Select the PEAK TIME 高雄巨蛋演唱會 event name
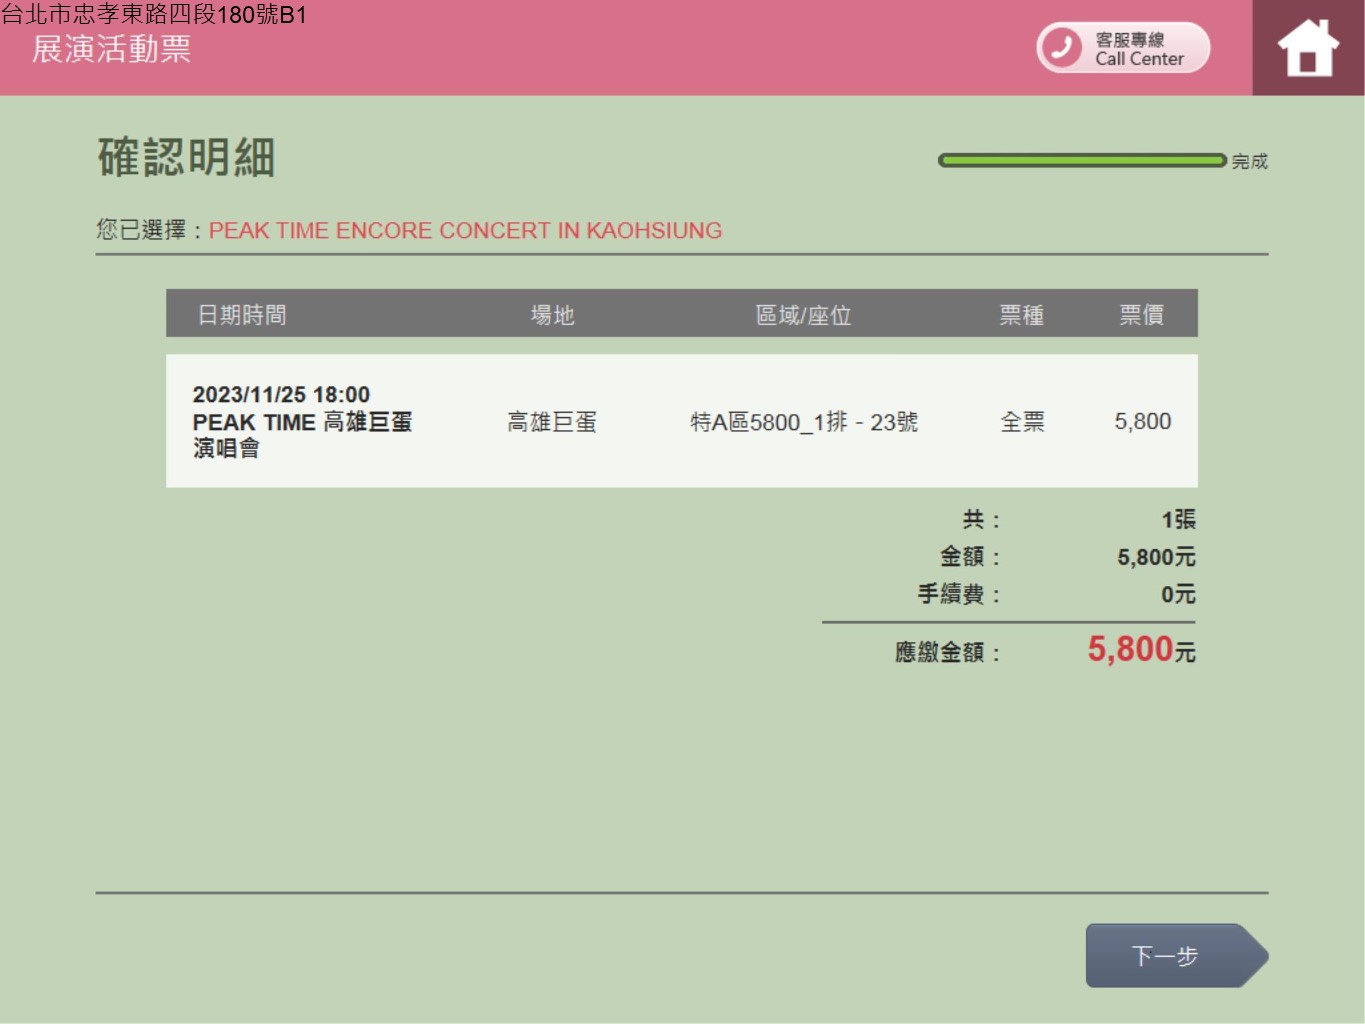This screenshot has height=1024, width=1365. (302, 435)
